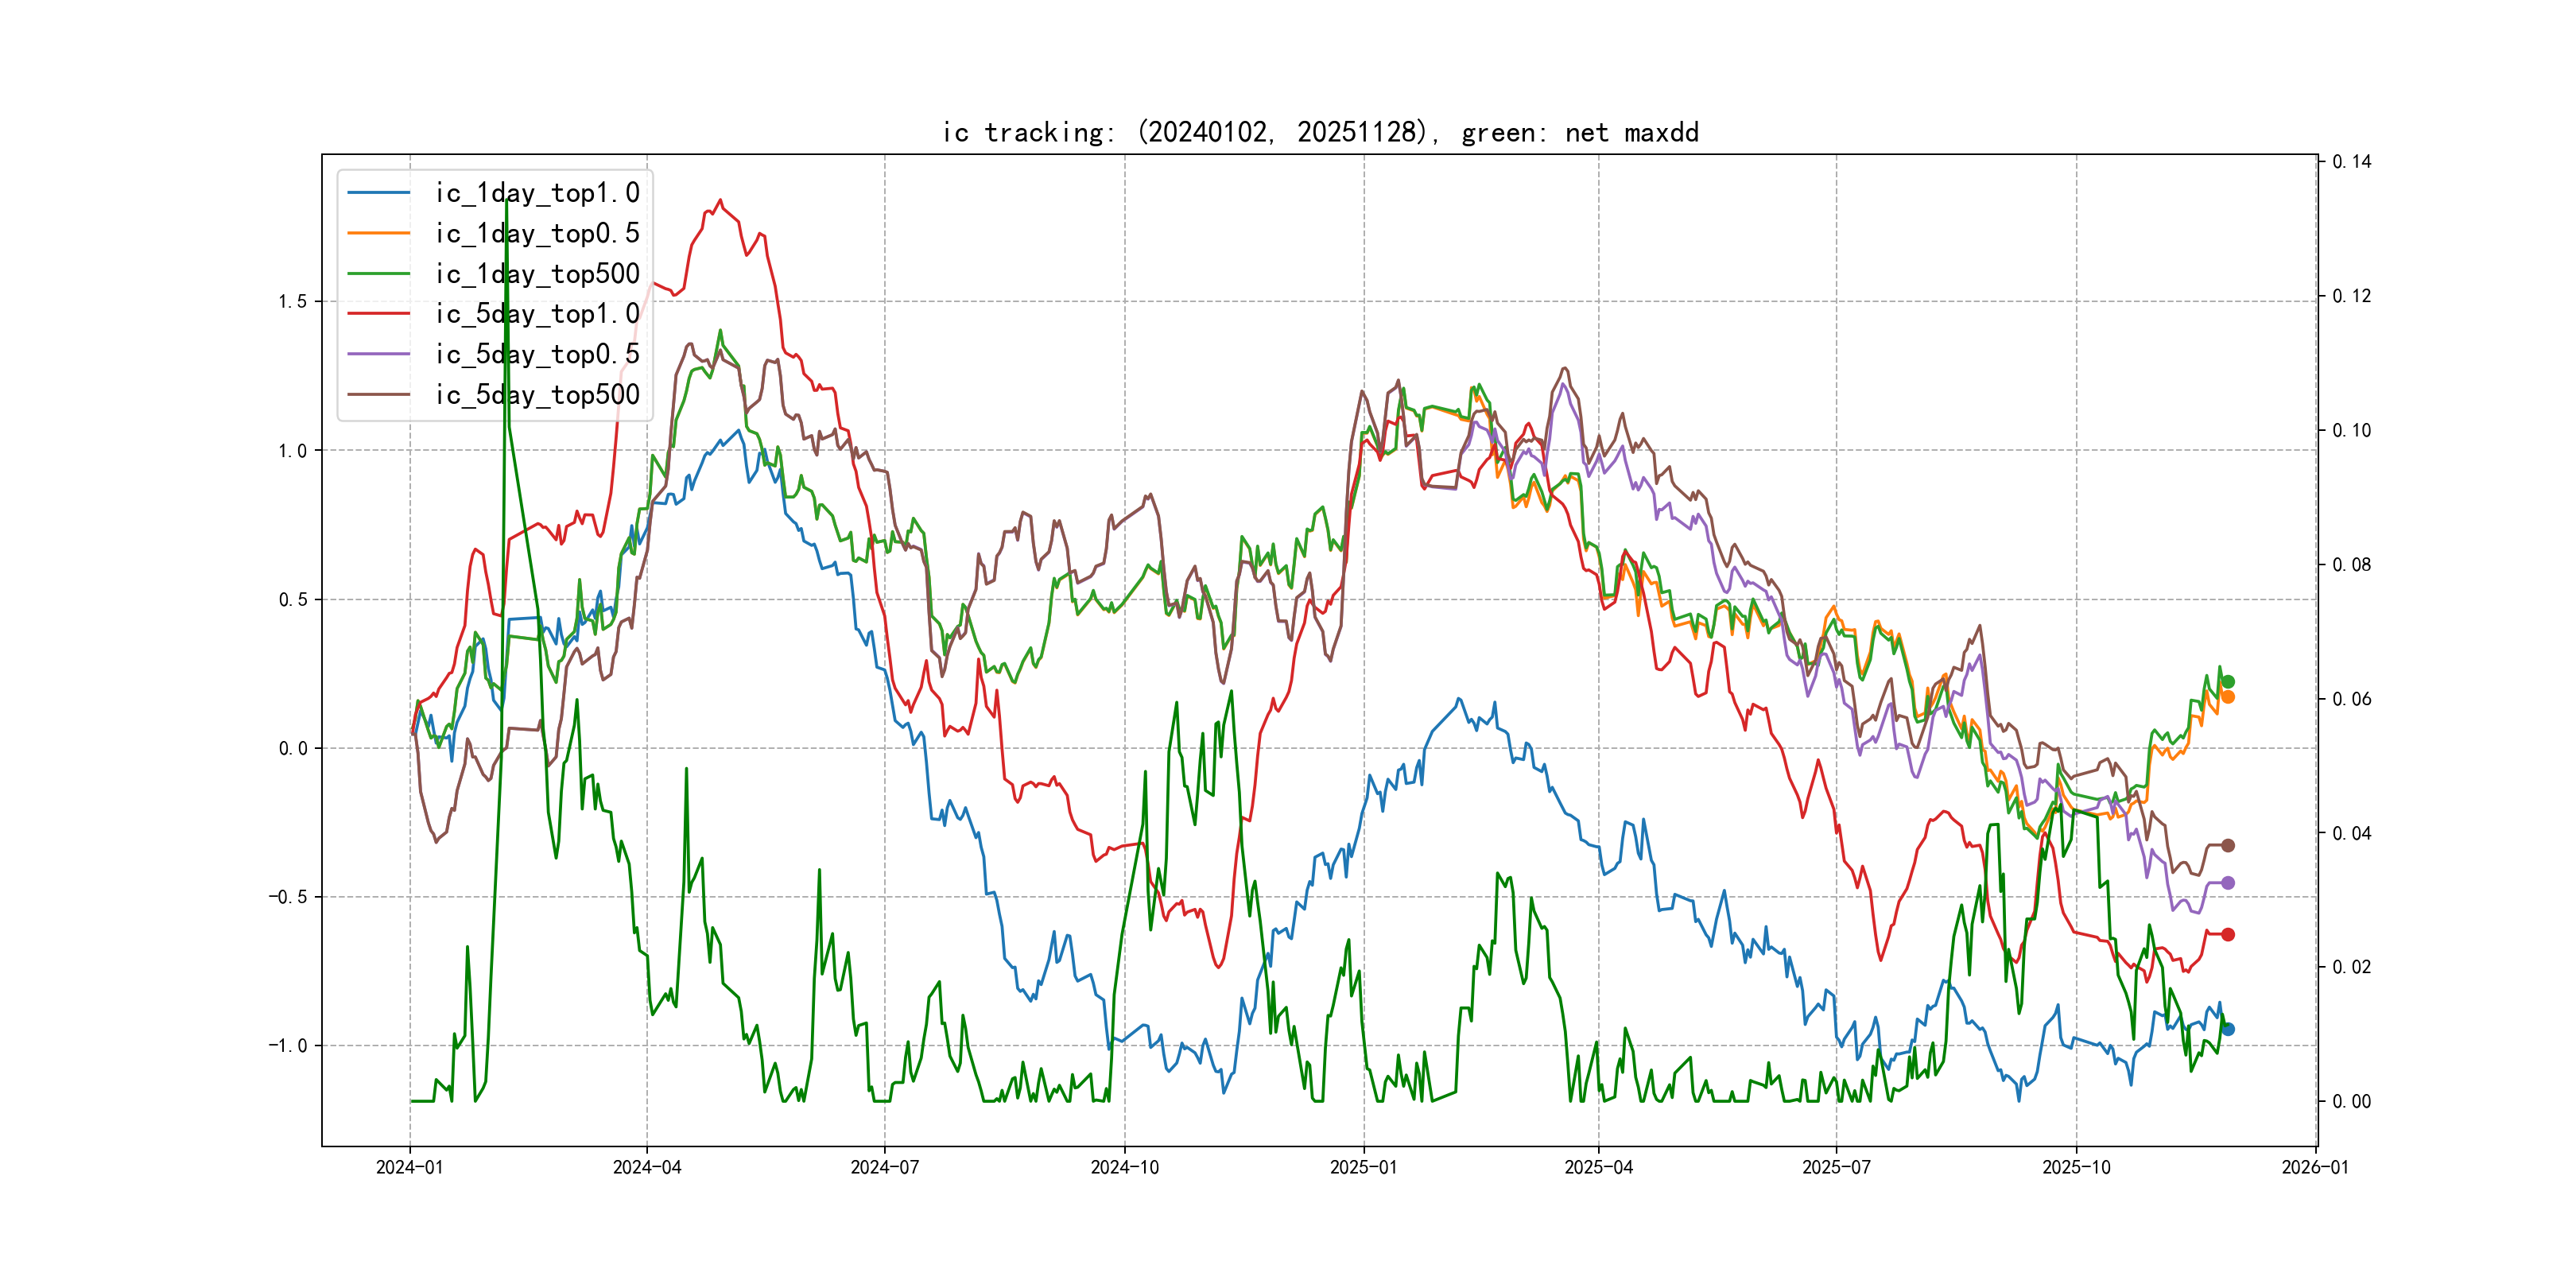Click the 2024-04 x-axis tick label
The height and width of the screenshot is (1288, 2576).
tap(647, 1168)
